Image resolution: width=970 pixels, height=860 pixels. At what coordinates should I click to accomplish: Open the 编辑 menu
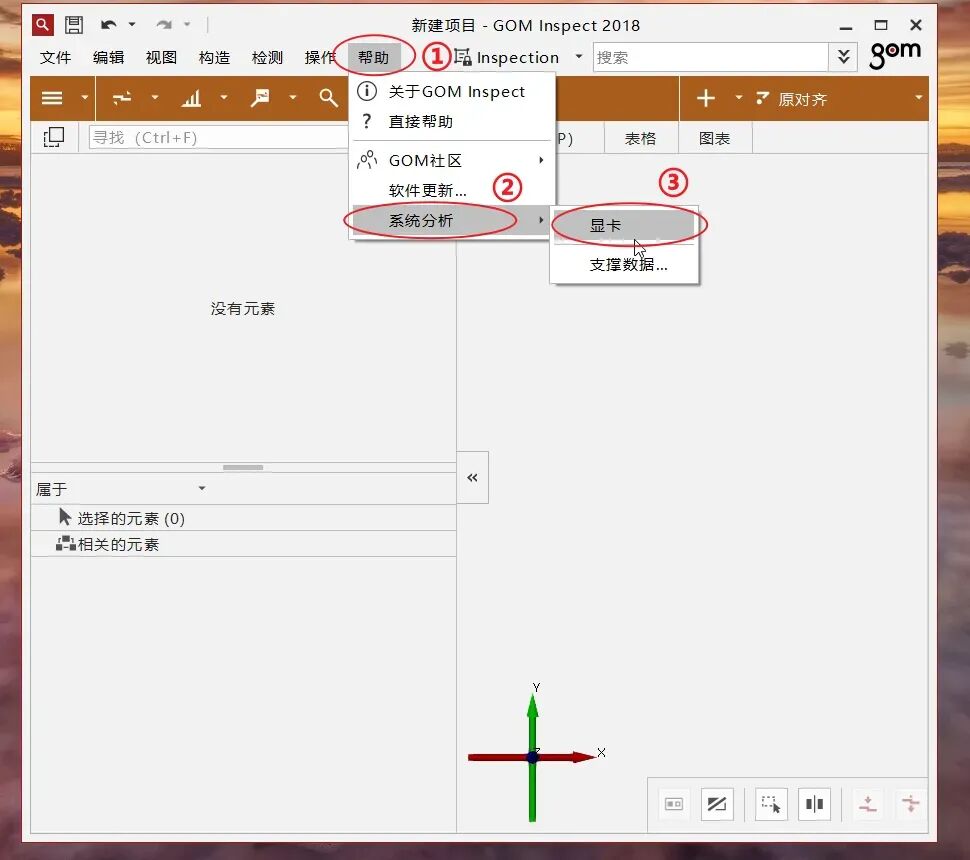point(108,58)
